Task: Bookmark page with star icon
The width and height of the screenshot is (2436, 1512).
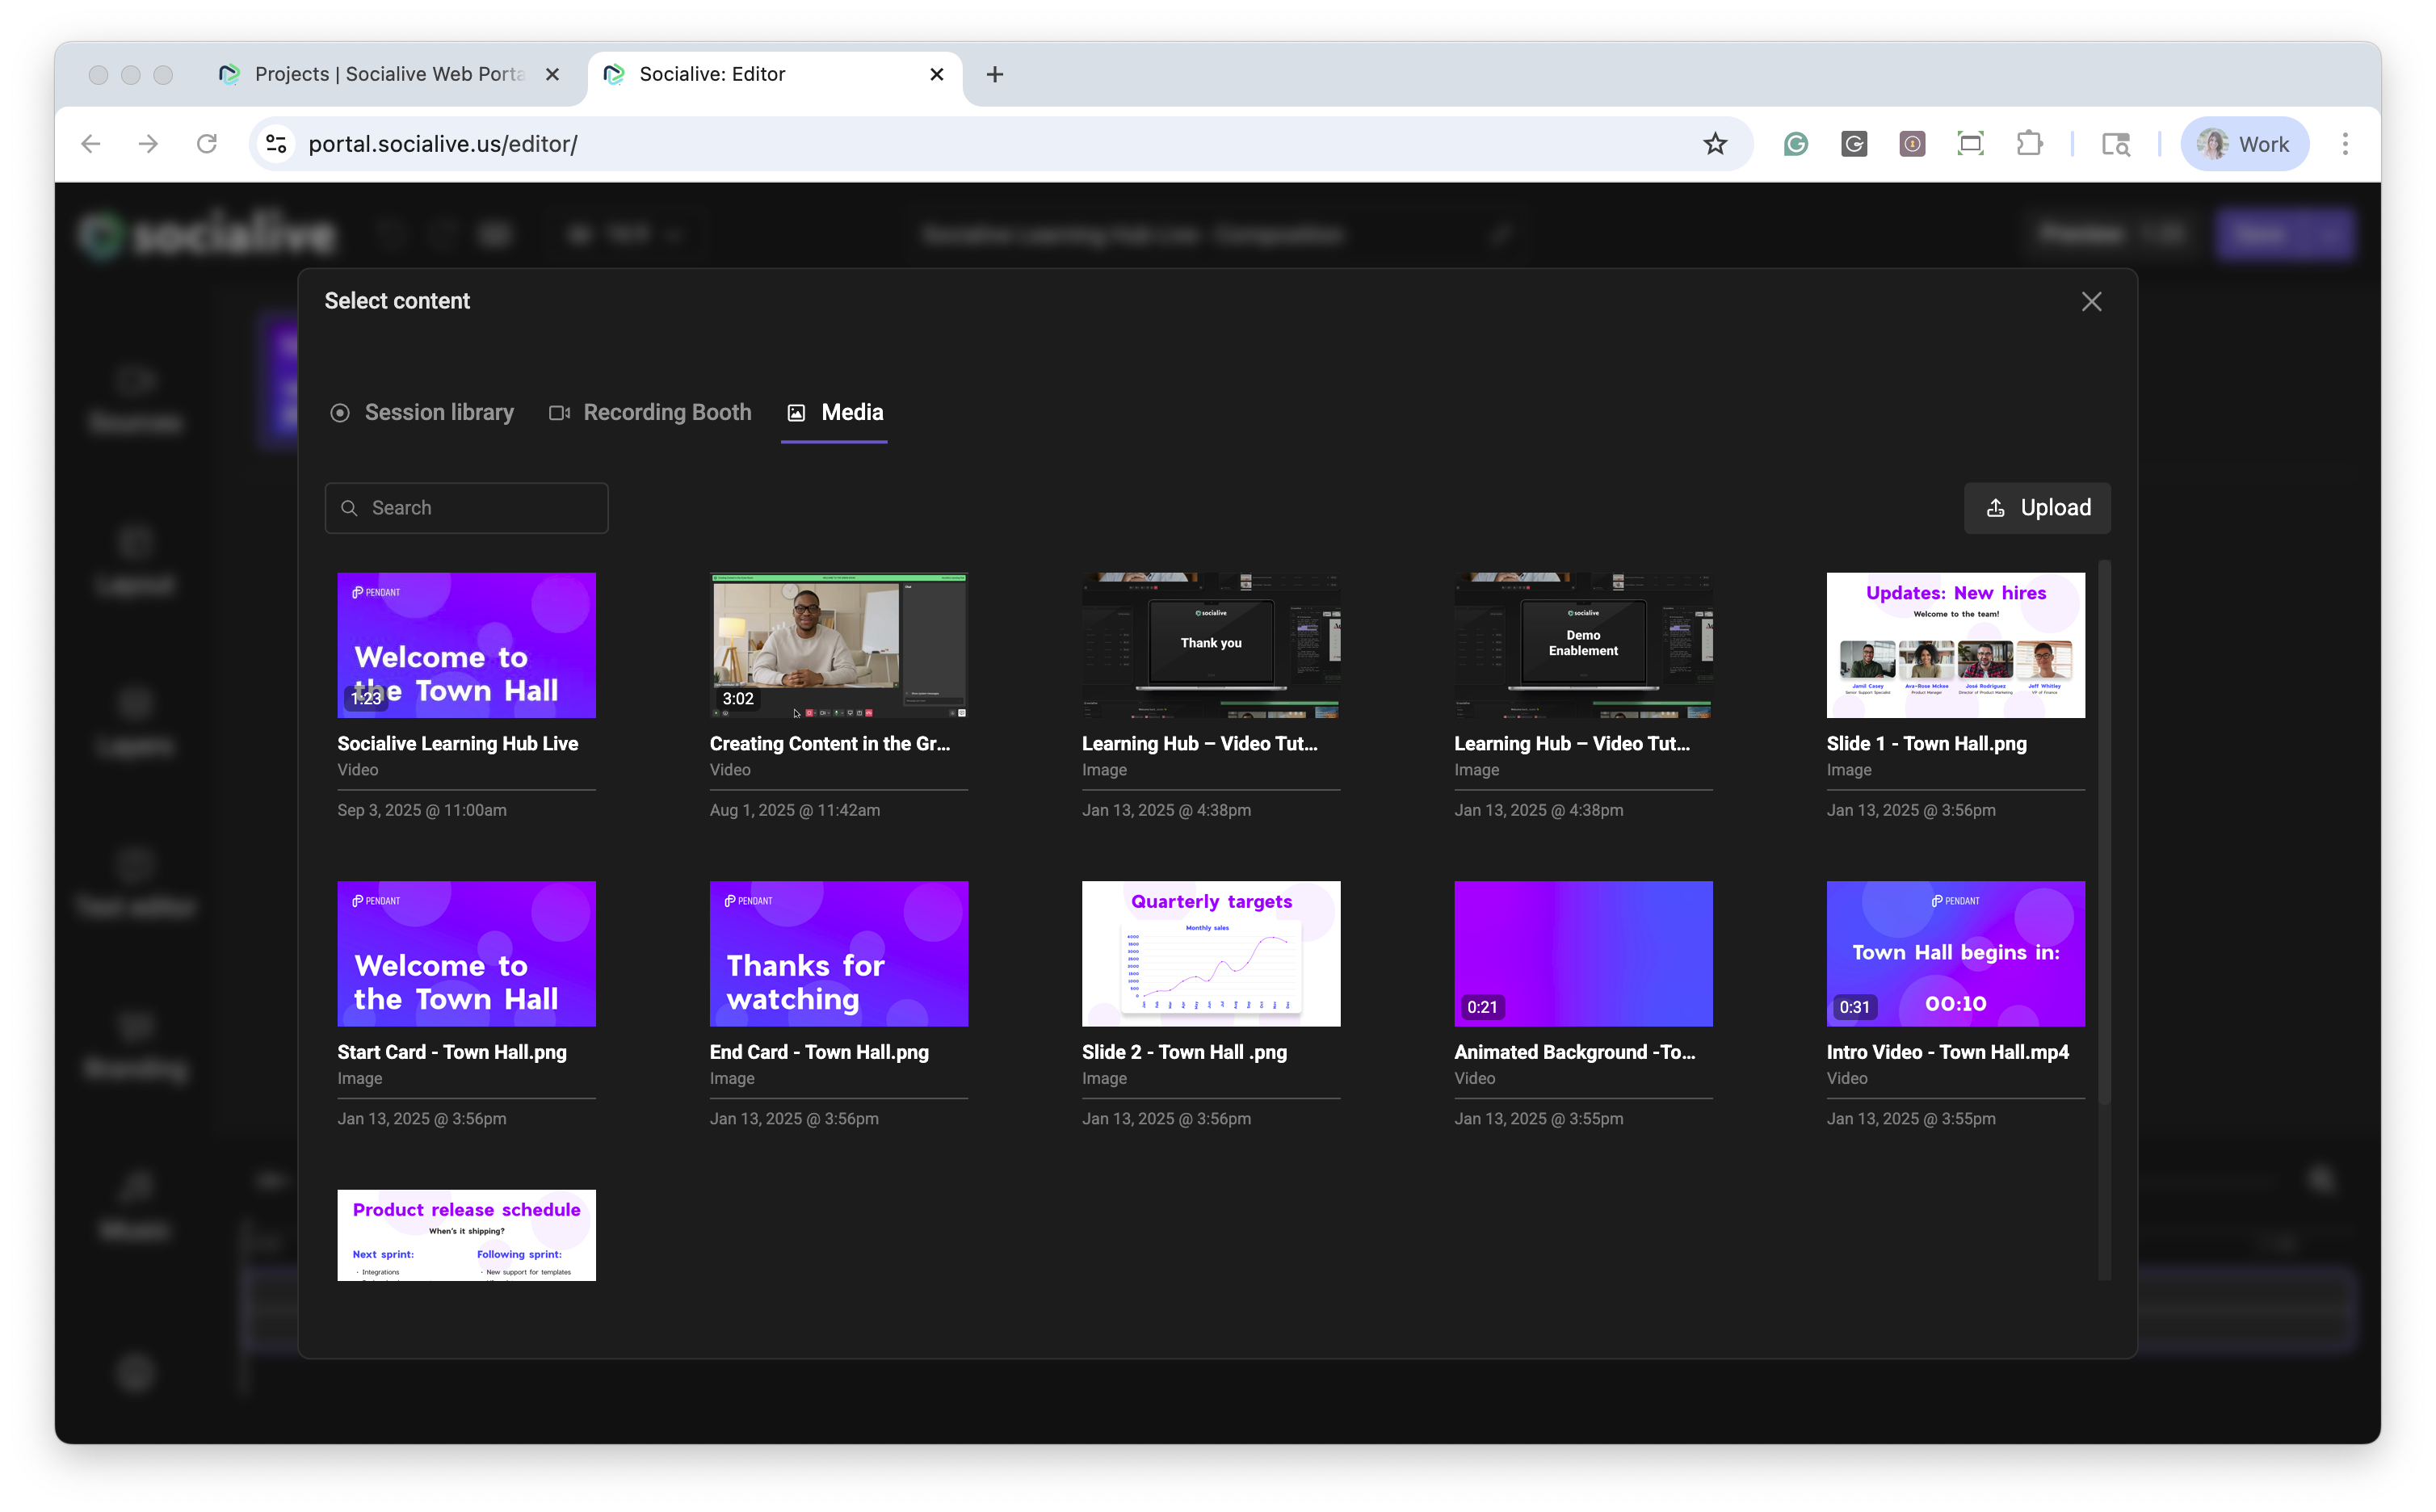Action: [1715, 144]
